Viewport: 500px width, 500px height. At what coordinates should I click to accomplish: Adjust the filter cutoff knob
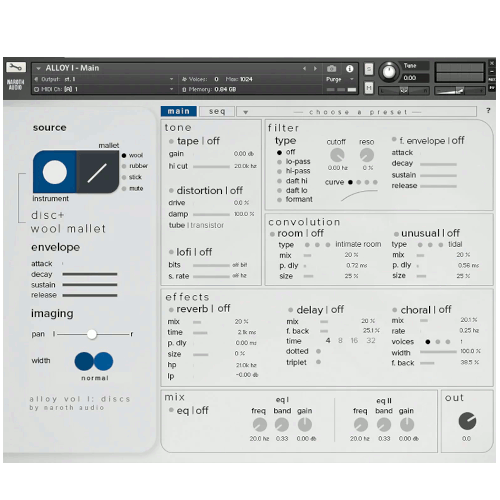pos(337,155)
